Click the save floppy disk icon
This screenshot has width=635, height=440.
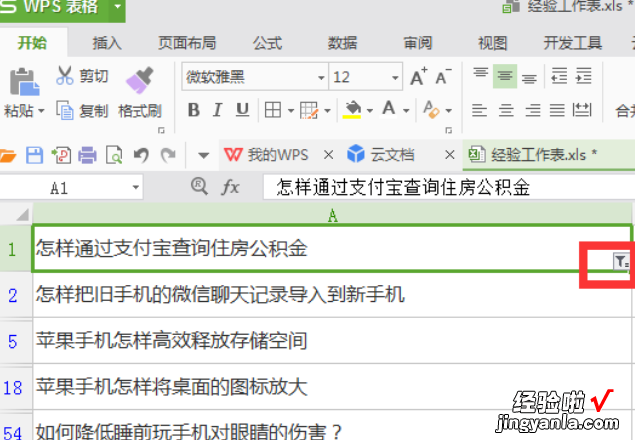coord(34,156)
